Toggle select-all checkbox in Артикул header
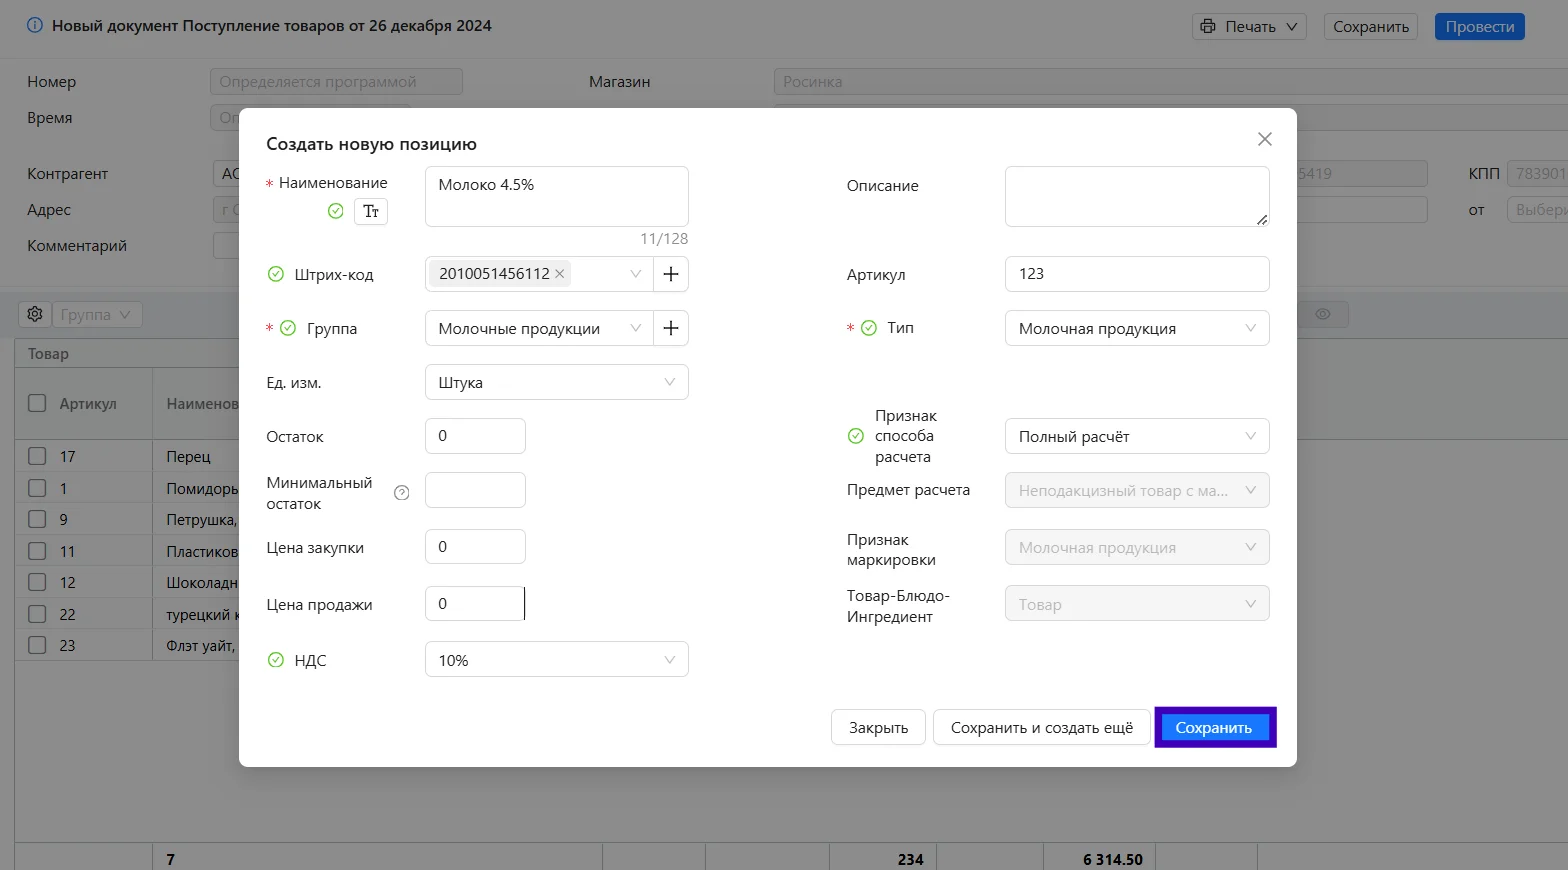 37,403
